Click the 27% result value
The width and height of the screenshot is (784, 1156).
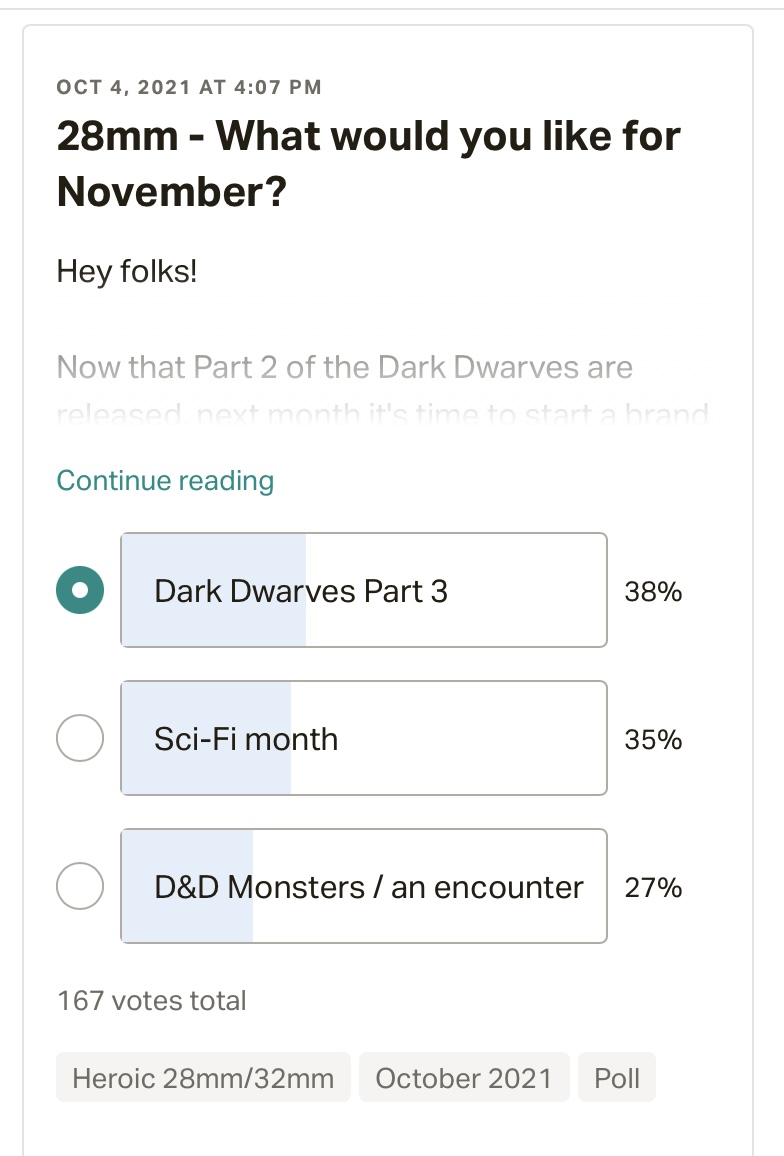(x=653, y=887)
